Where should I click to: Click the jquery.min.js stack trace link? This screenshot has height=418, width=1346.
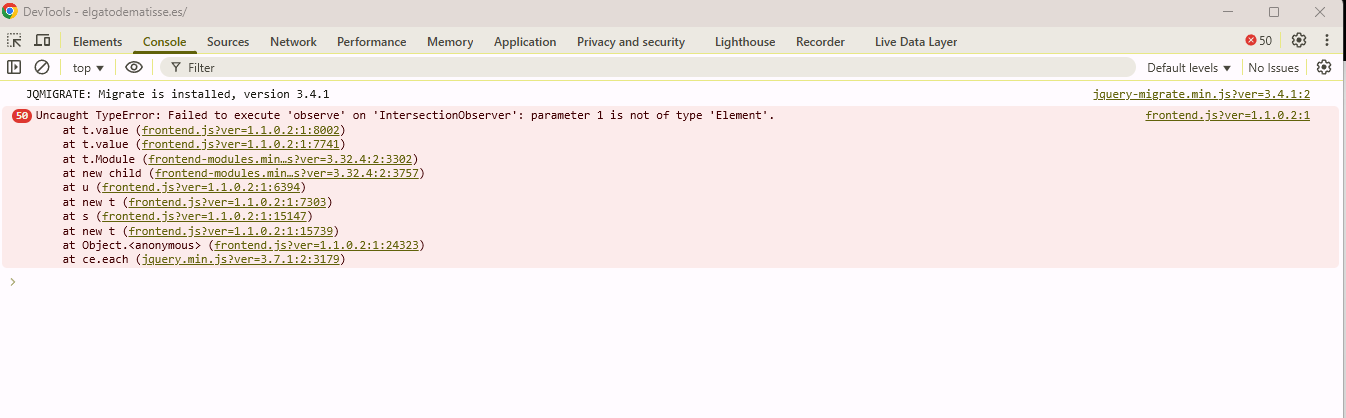click(243, 259)
